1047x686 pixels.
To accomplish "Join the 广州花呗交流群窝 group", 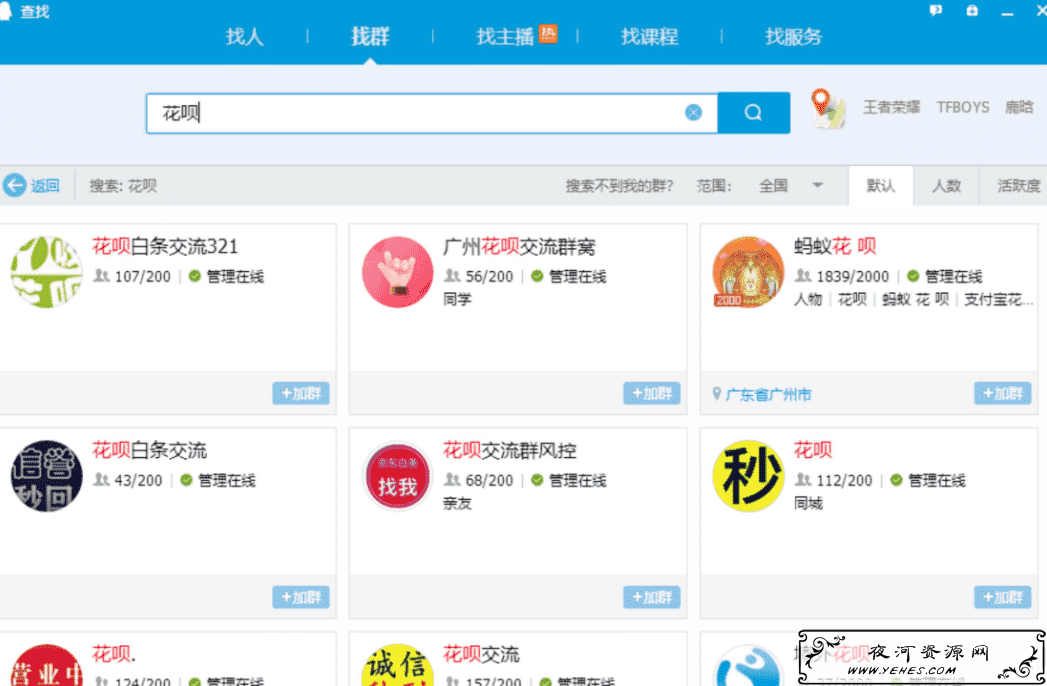I will tap(652, 393).
